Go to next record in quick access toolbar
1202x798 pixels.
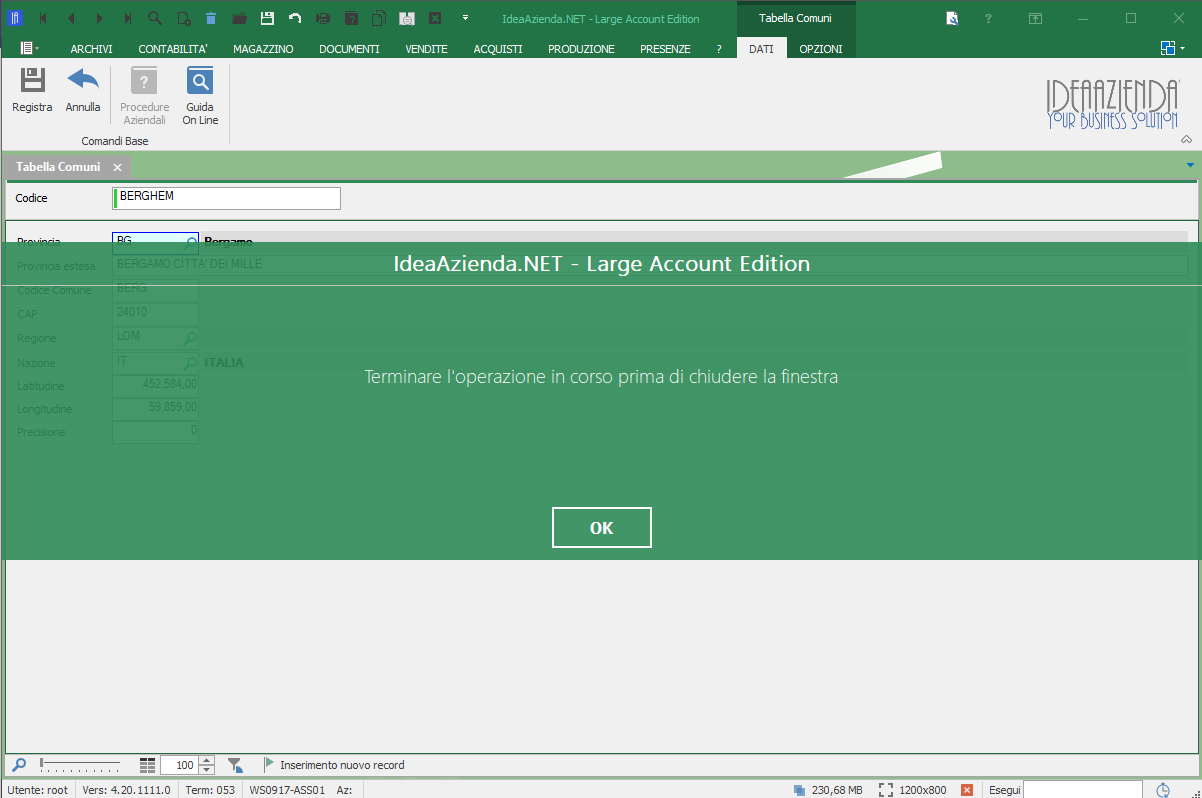pos(99,18)
